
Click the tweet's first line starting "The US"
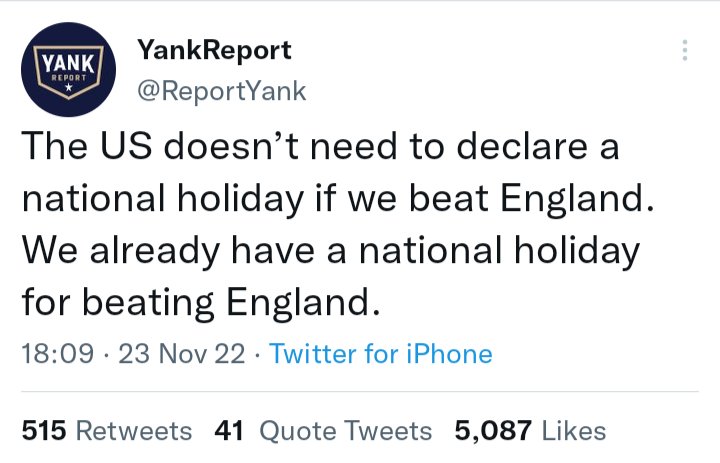tap(320, 147)
